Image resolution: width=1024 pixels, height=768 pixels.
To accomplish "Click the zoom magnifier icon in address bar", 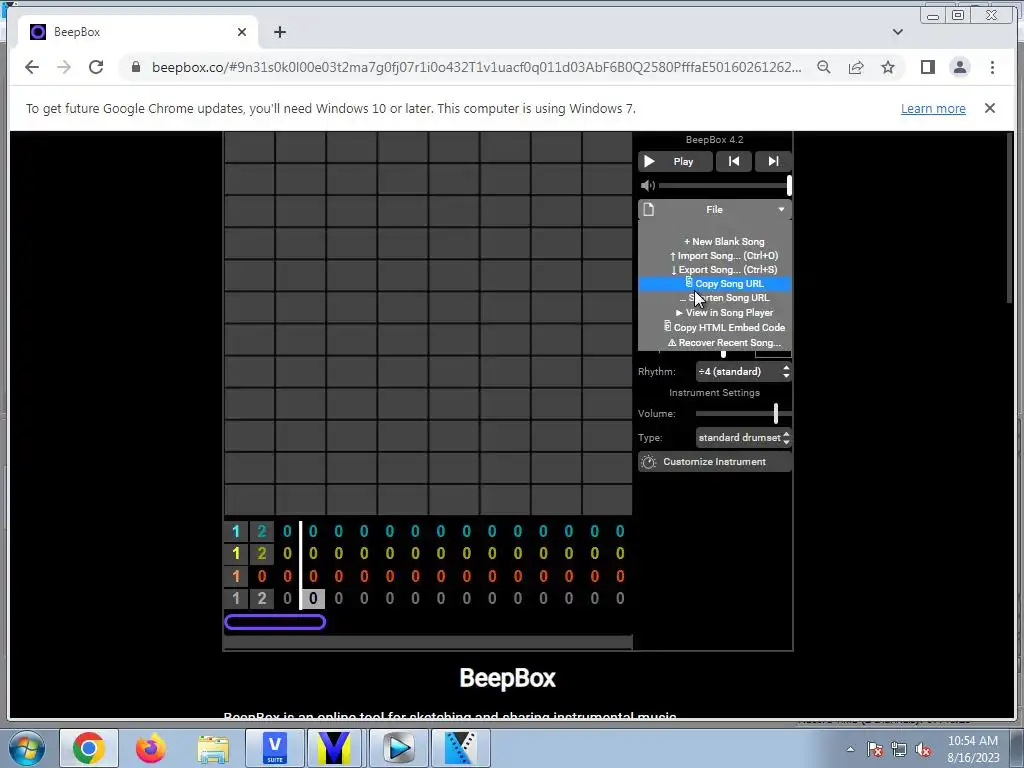I will pyautogui.click(x=824, y=67).
